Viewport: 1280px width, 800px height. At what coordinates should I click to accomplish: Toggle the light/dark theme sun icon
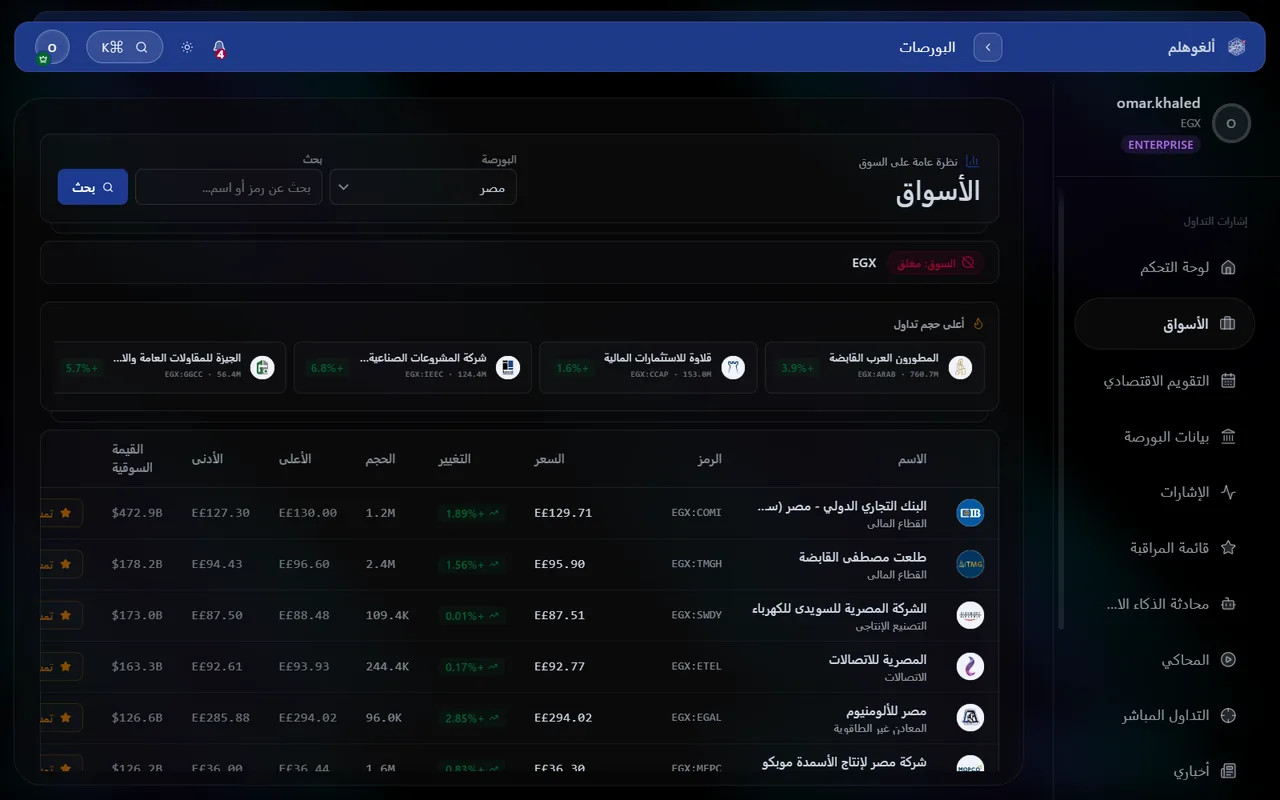coord(187,47)
